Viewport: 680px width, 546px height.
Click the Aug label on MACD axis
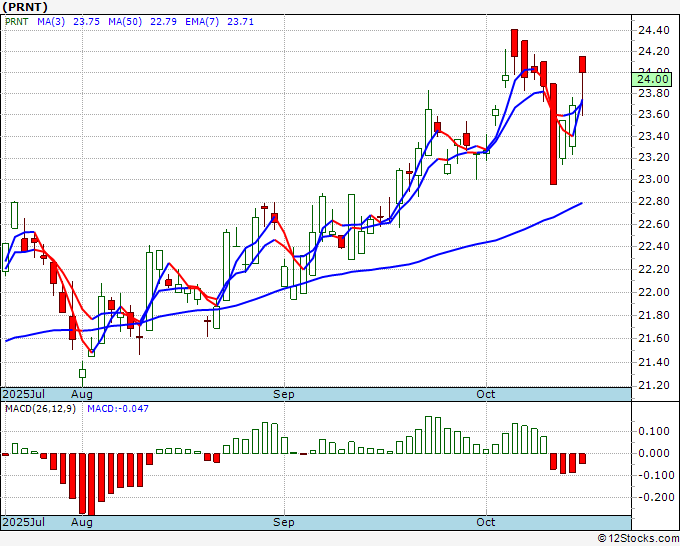tap(82, 522)
